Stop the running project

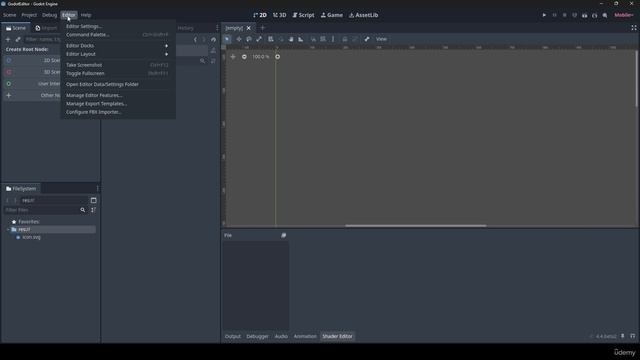[564, 15]
